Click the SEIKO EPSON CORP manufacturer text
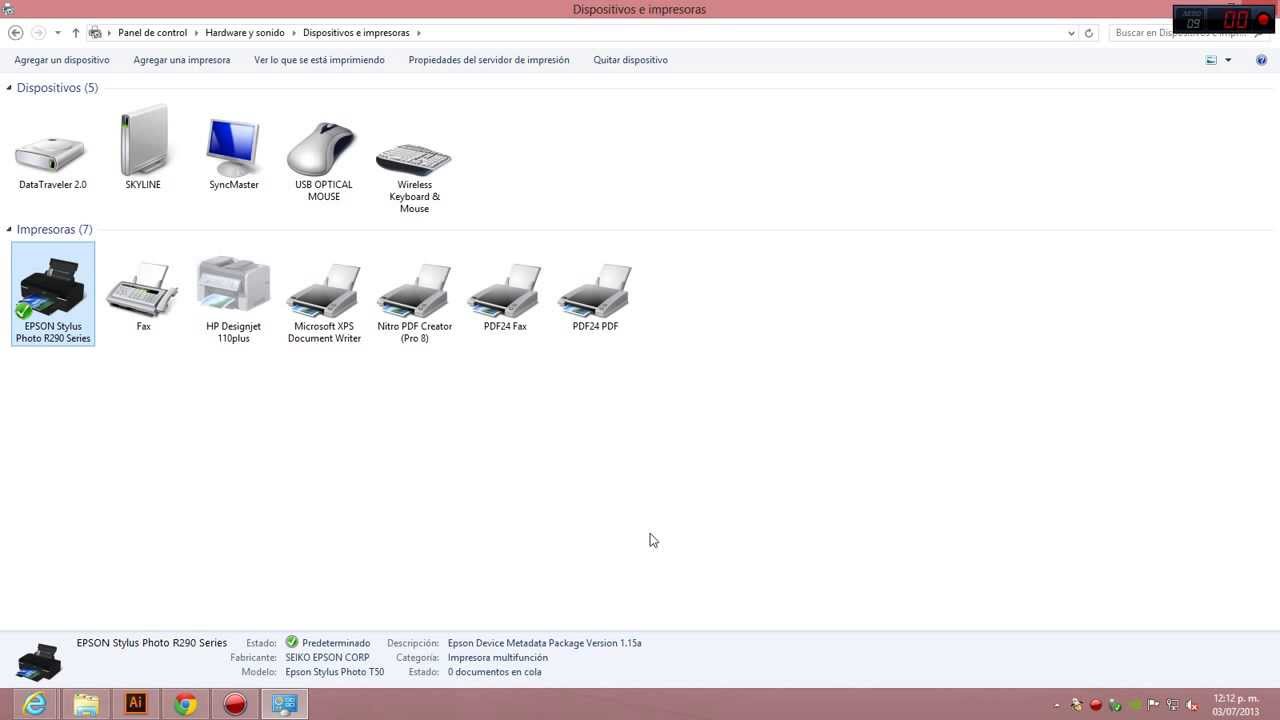Screen dimensions: 1280x720 [x=327, y=658]
